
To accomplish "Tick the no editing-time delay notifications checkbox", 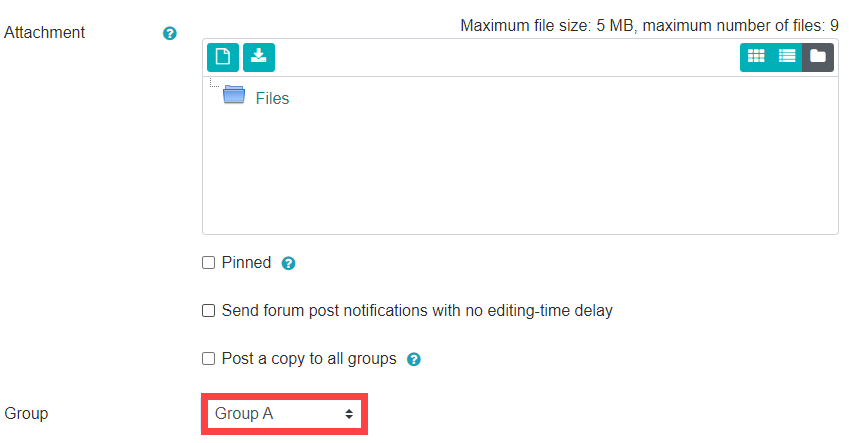I will pyautogui.click(x=208, y=311).
